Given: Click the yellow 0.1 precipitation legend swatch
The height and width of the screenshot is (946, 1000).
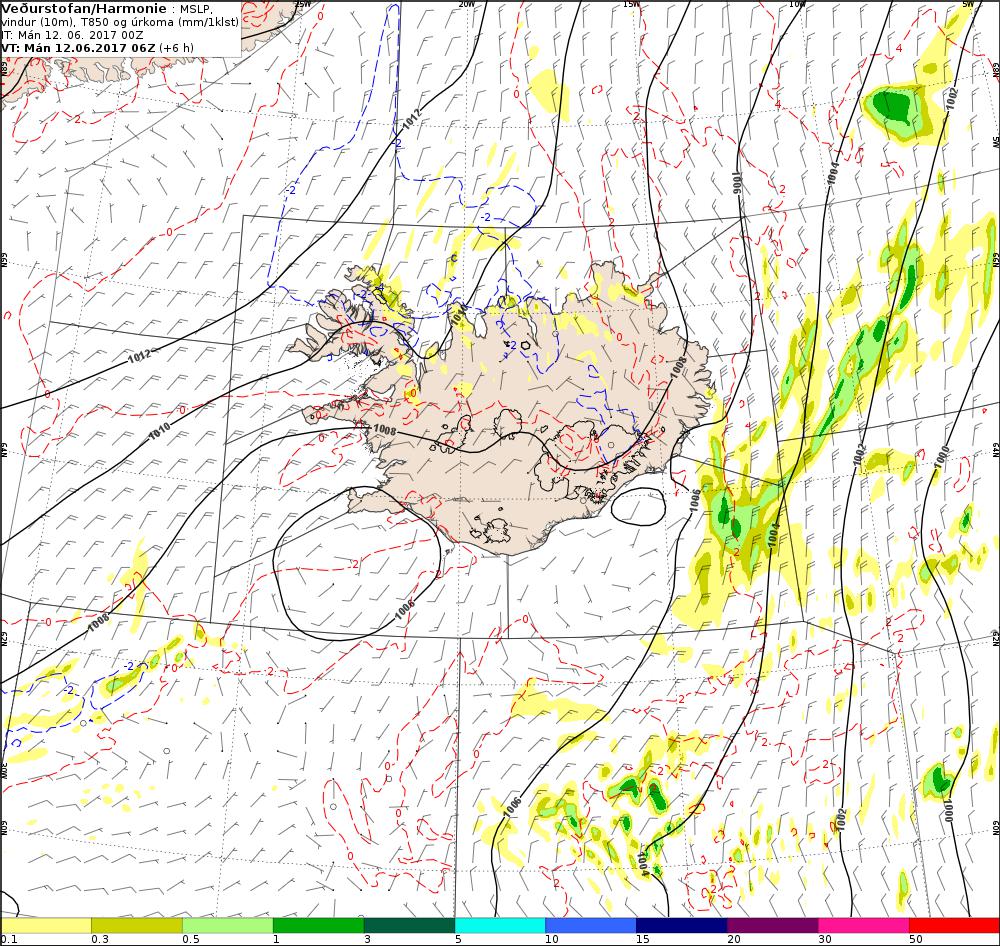Looking at the screenshot, I should click(x=46, y=925).
